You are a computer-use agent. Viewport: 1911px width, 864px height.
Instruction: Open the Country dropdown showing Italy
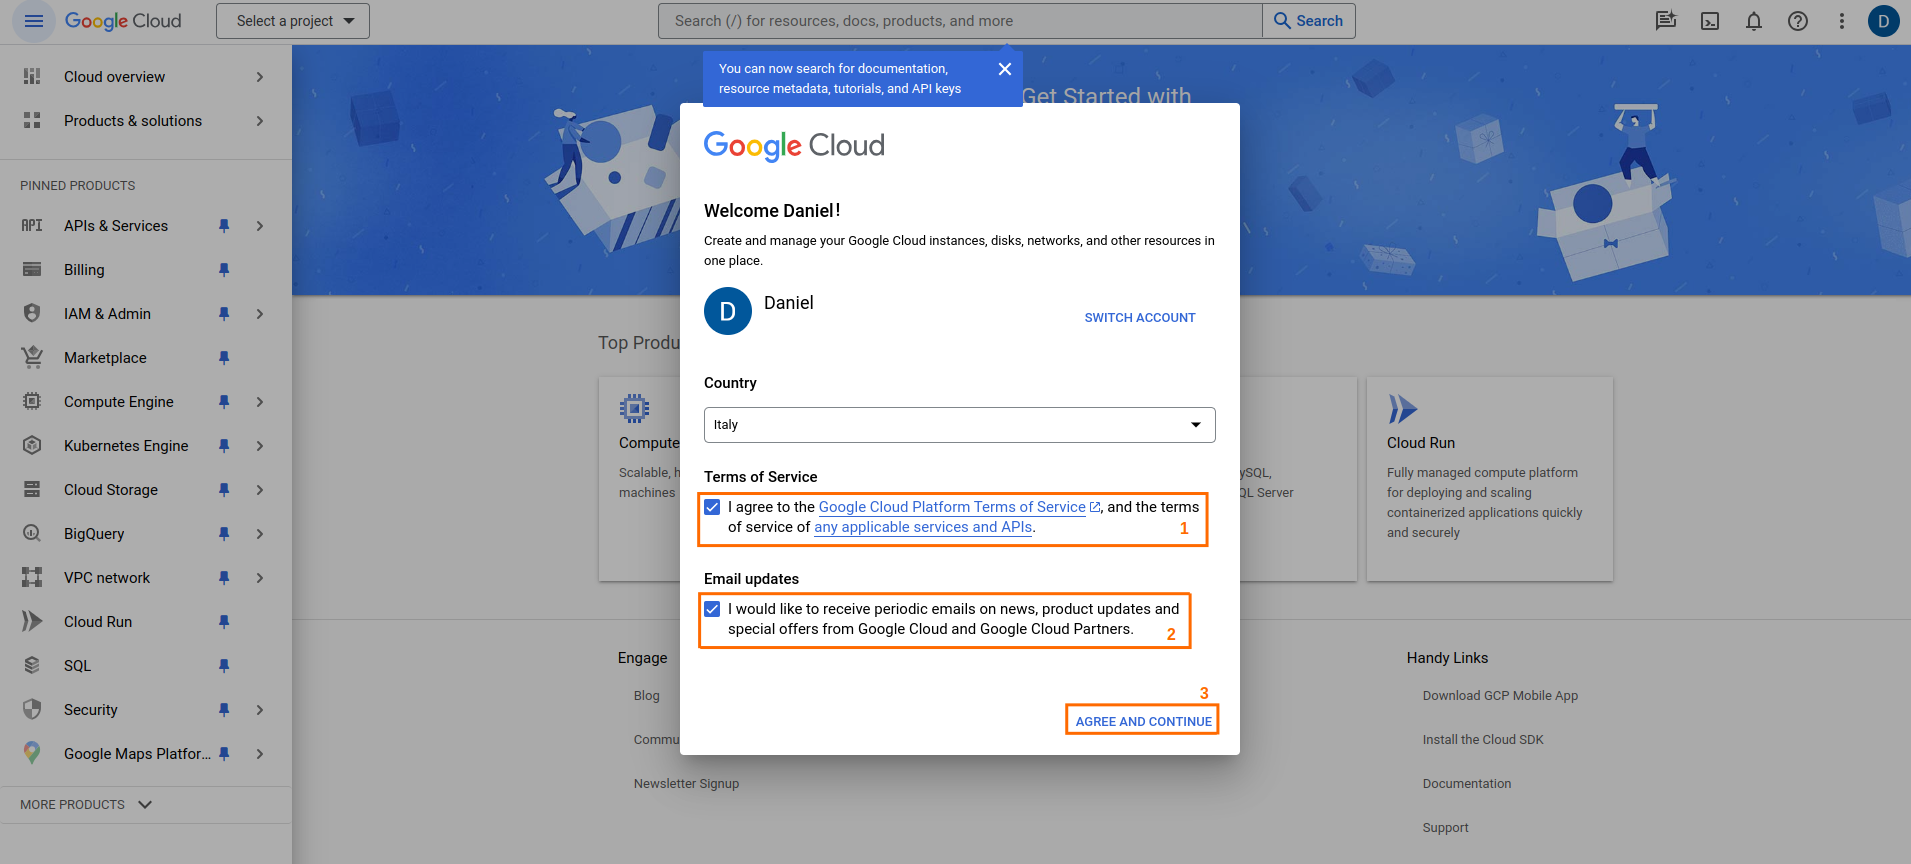click(x=959, y=425)
